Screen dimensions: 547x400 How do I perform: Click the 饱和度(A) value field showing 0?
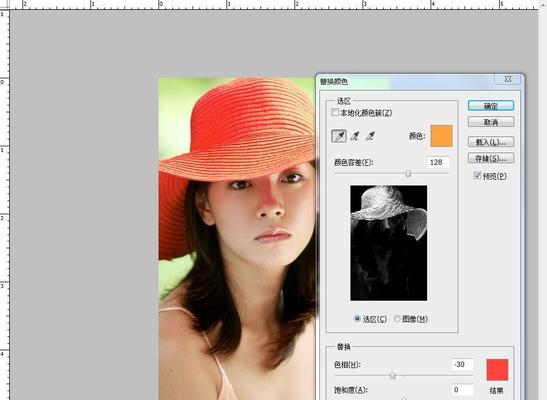pyautogui.click(x=463, y=390)
